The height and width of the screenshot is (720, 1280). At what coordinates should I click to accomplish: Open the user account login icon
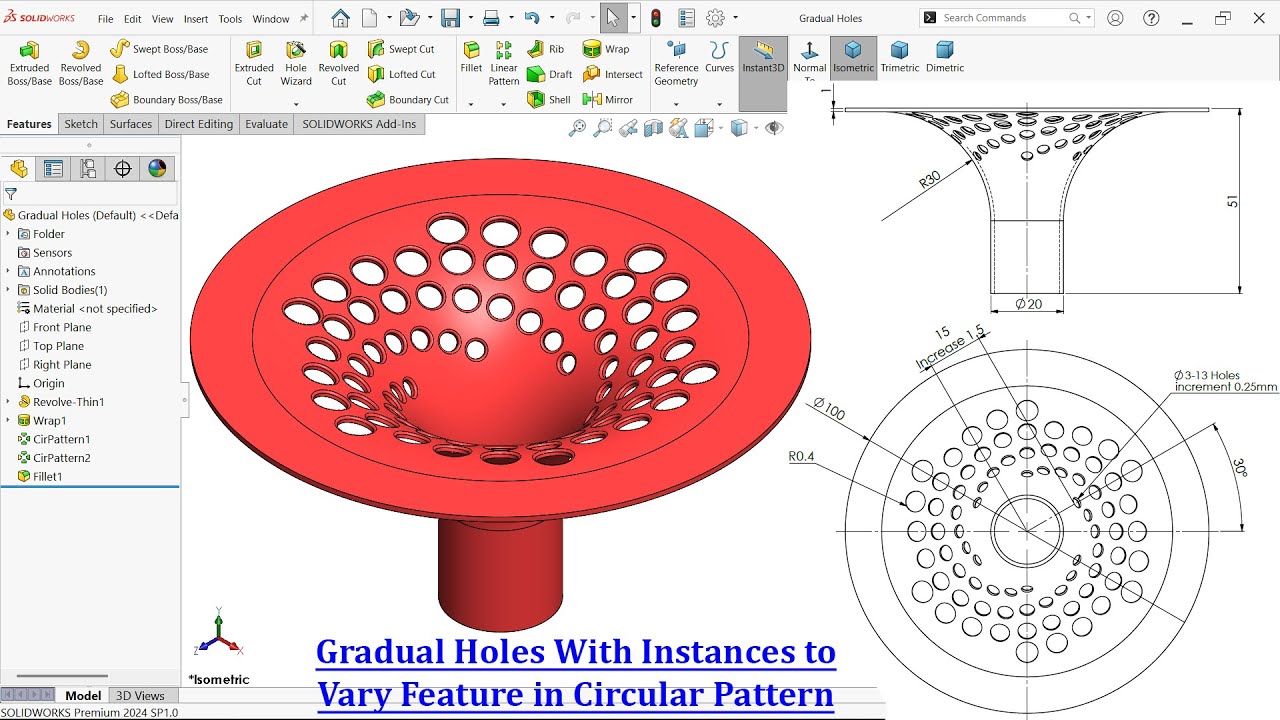[x=1115, y=18]
